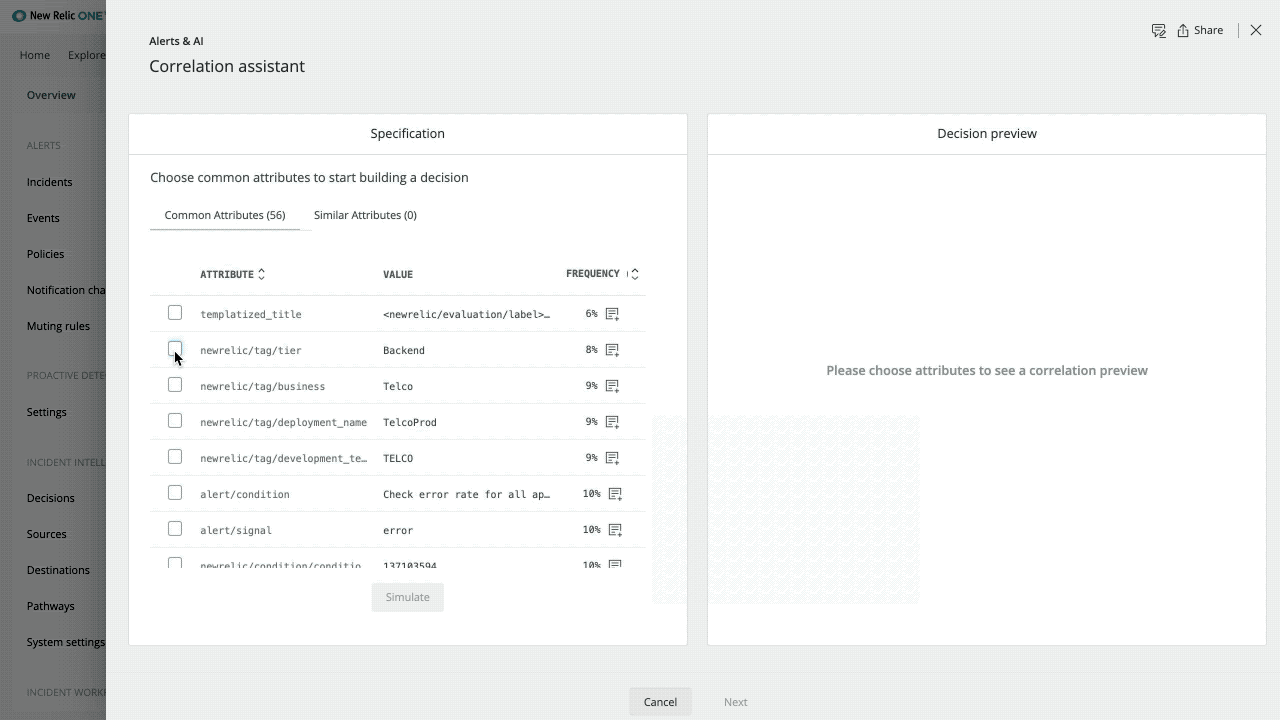
Task: Click details icon in alert/signal row
Action: coord(615,530)
